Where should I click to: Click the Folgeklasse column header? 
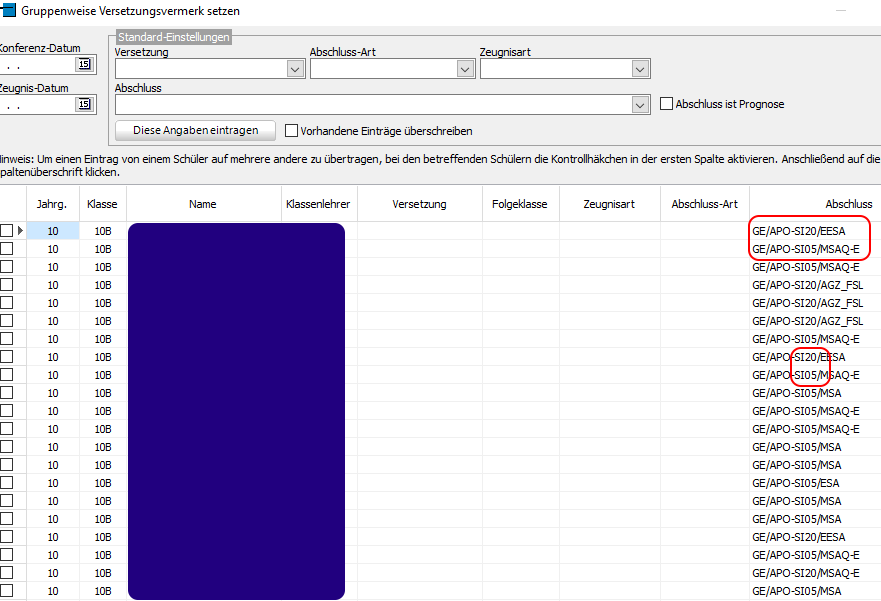point(520,204)
